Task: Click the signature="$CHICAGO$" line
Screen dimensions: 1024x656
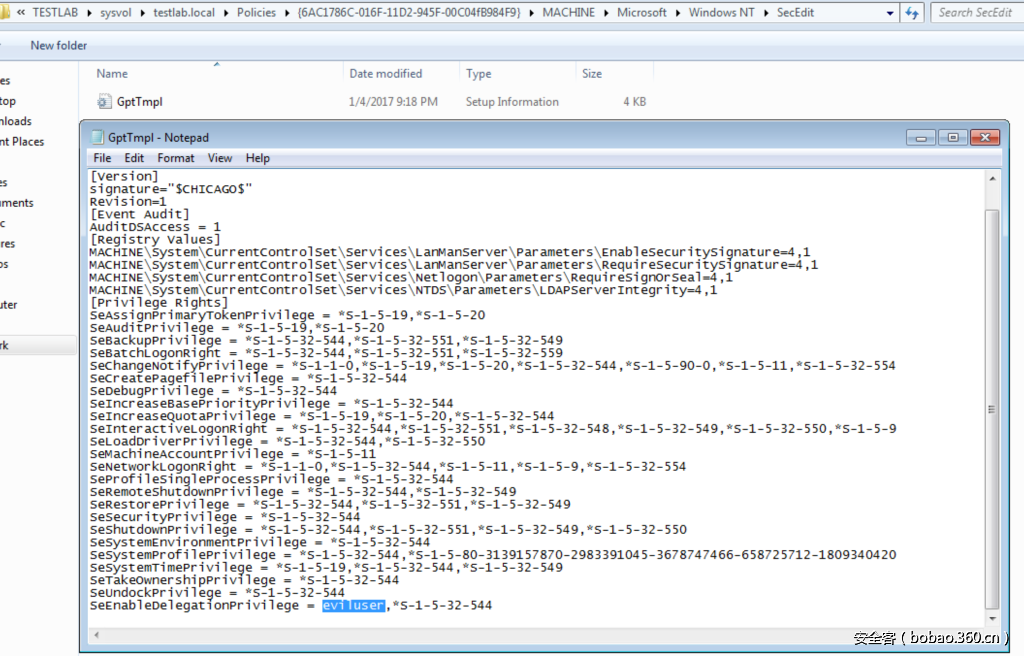Action: point(171,189)
